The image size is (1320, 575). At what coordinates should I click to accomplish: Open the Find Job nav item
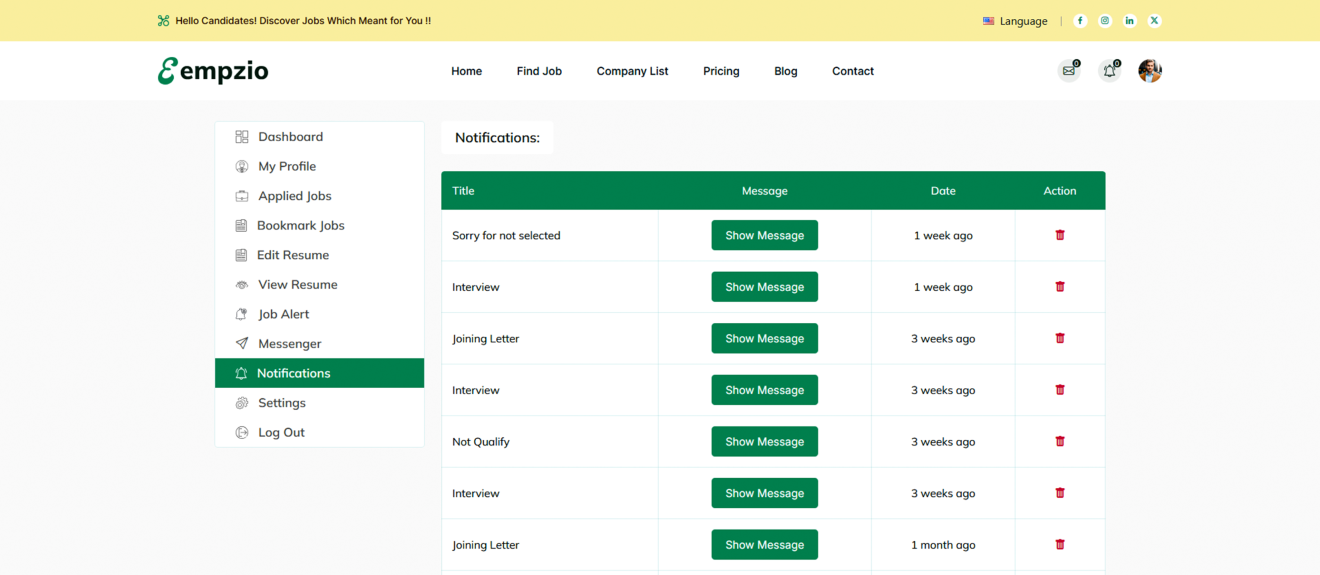pos(539,71)
